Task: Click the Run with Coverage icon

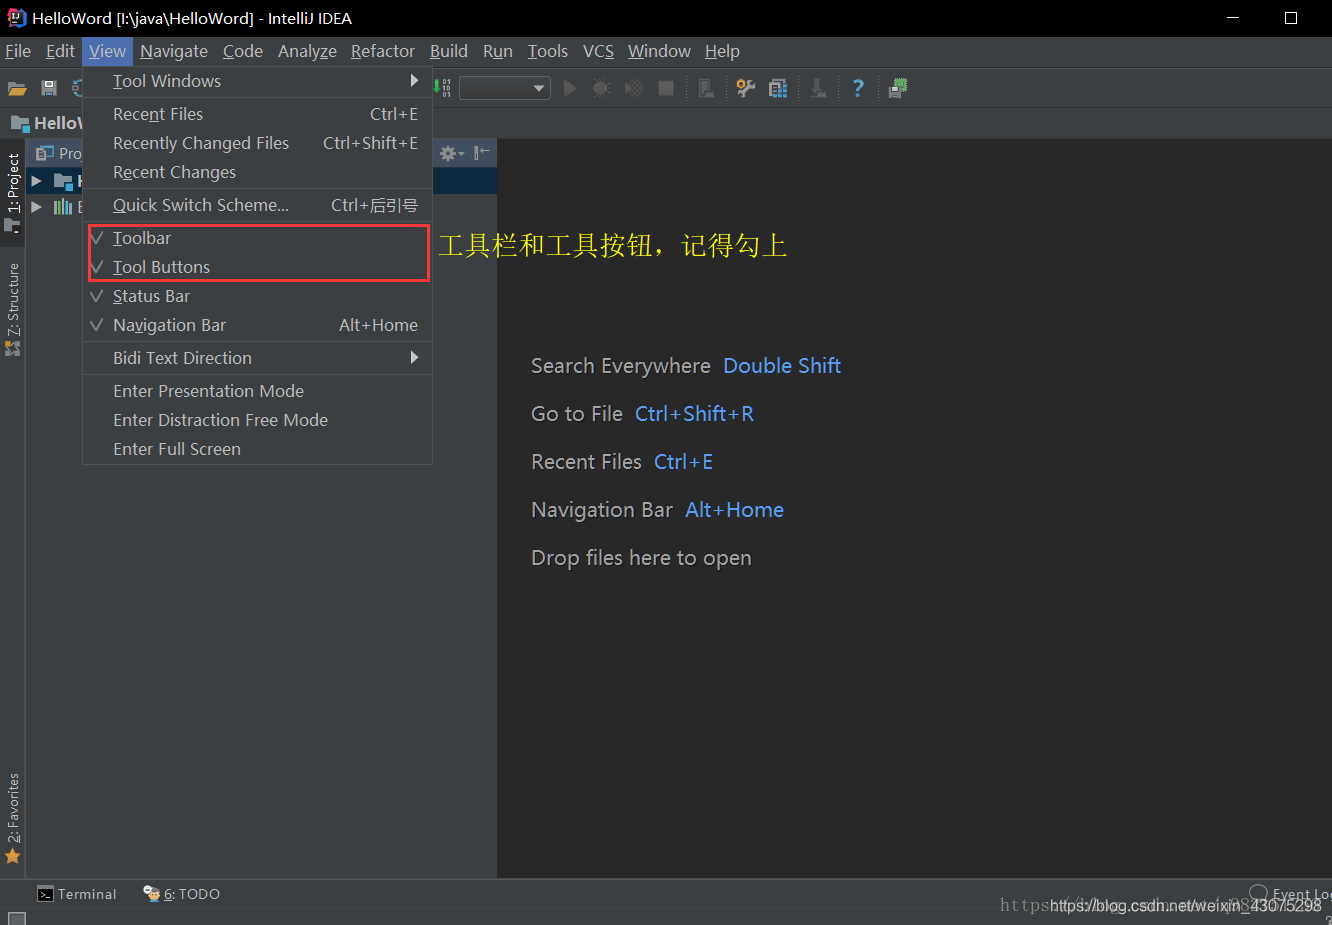Action: (x=633, y=89)
